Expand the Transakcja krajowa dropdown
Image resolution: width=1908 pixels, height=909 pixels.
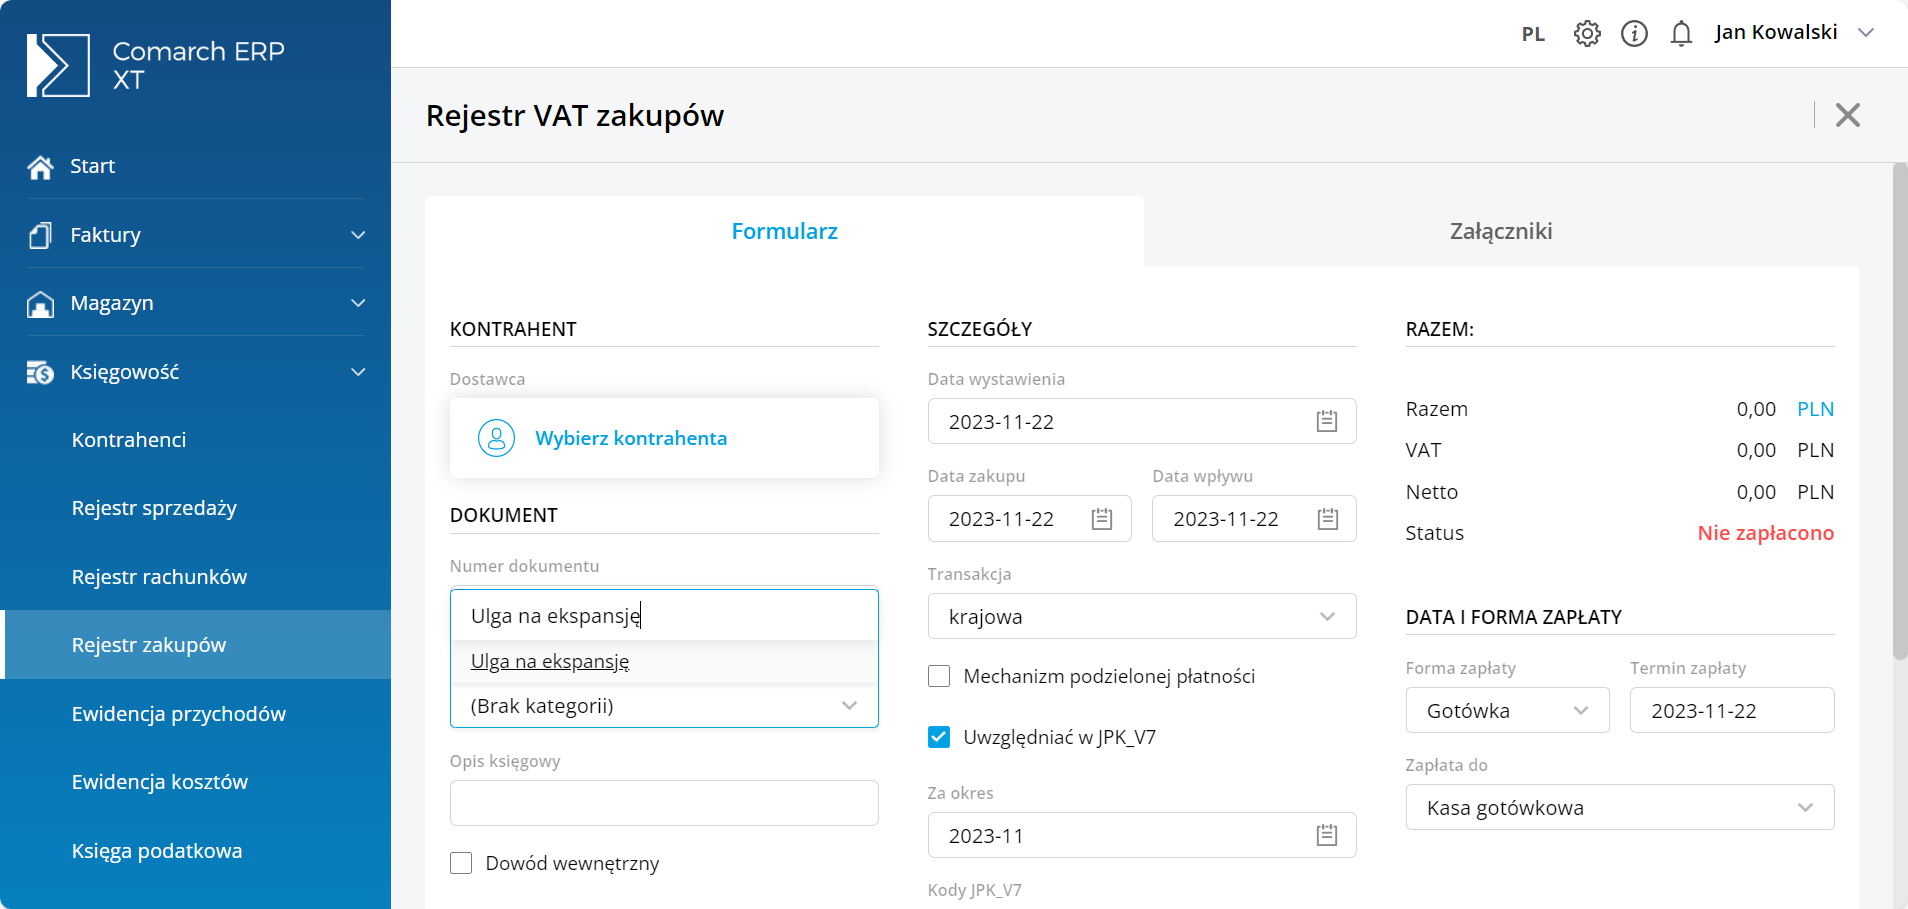[x=1142, y=616]
